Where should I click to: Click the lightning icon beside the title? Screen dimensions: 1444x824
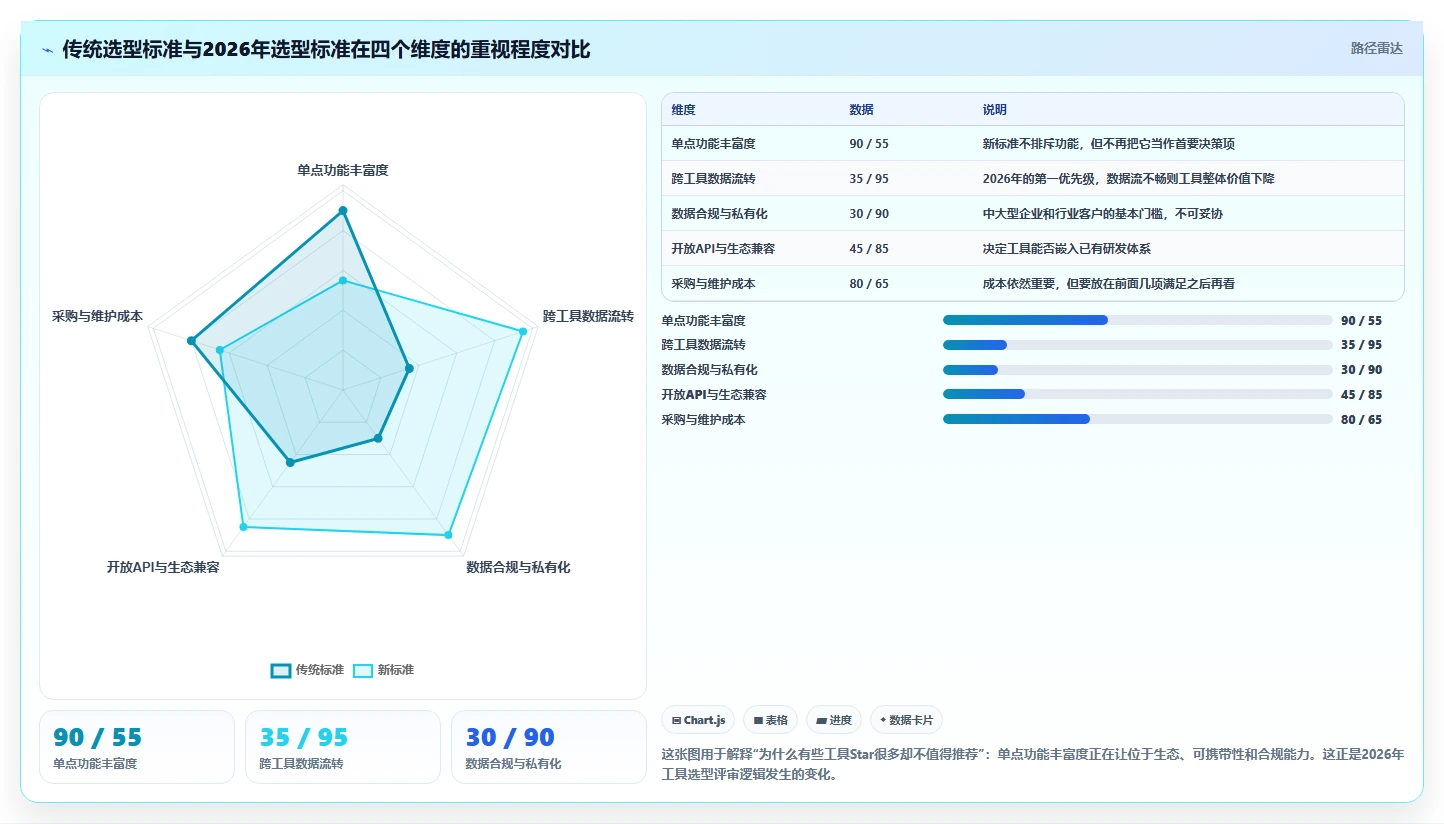(x=47, y=50)
